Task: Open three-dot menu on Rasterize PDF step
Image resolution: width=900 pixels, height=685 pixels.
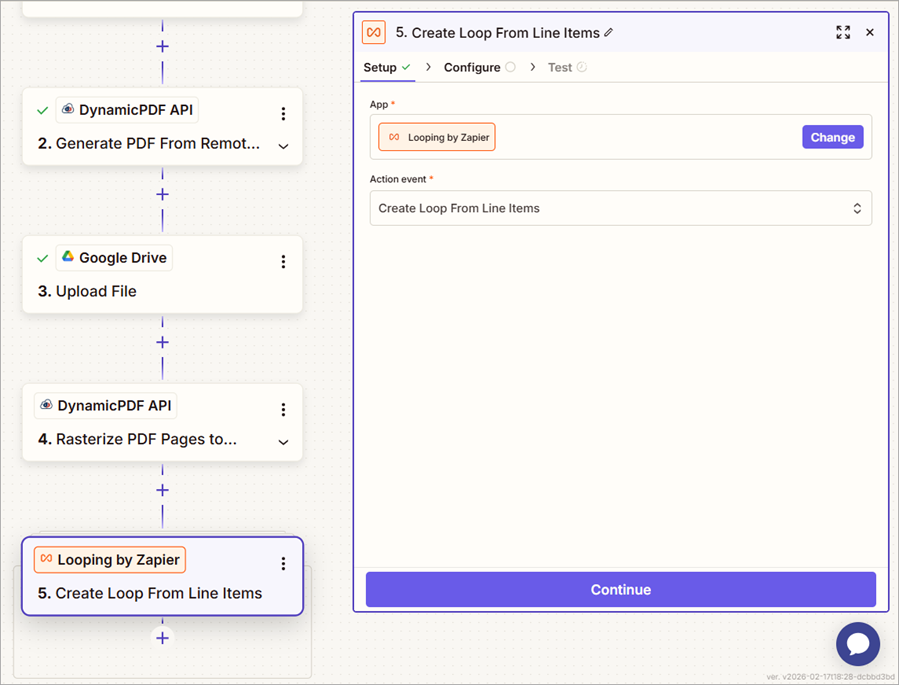Action: click(x=283, y=410)
